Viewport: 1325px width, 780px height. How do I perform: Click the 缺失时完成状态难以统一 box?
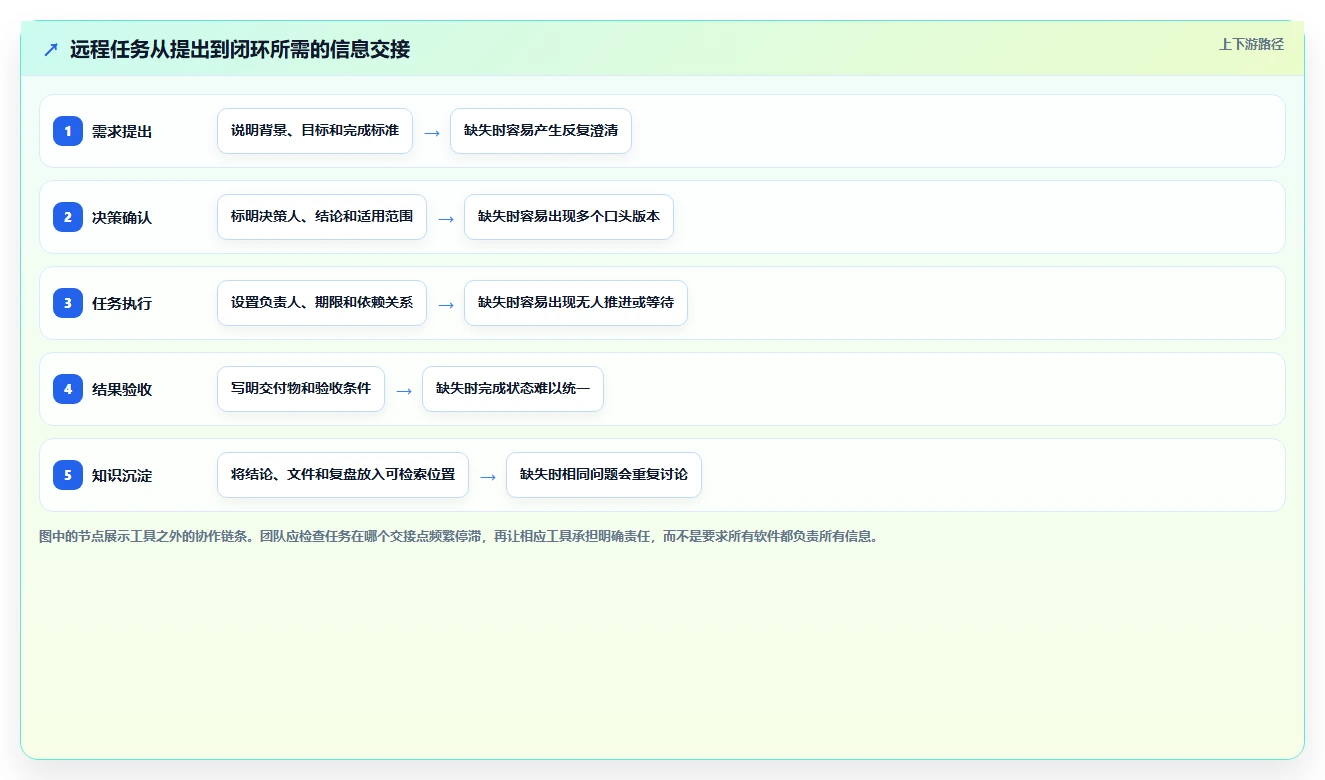tap(513, 389)
